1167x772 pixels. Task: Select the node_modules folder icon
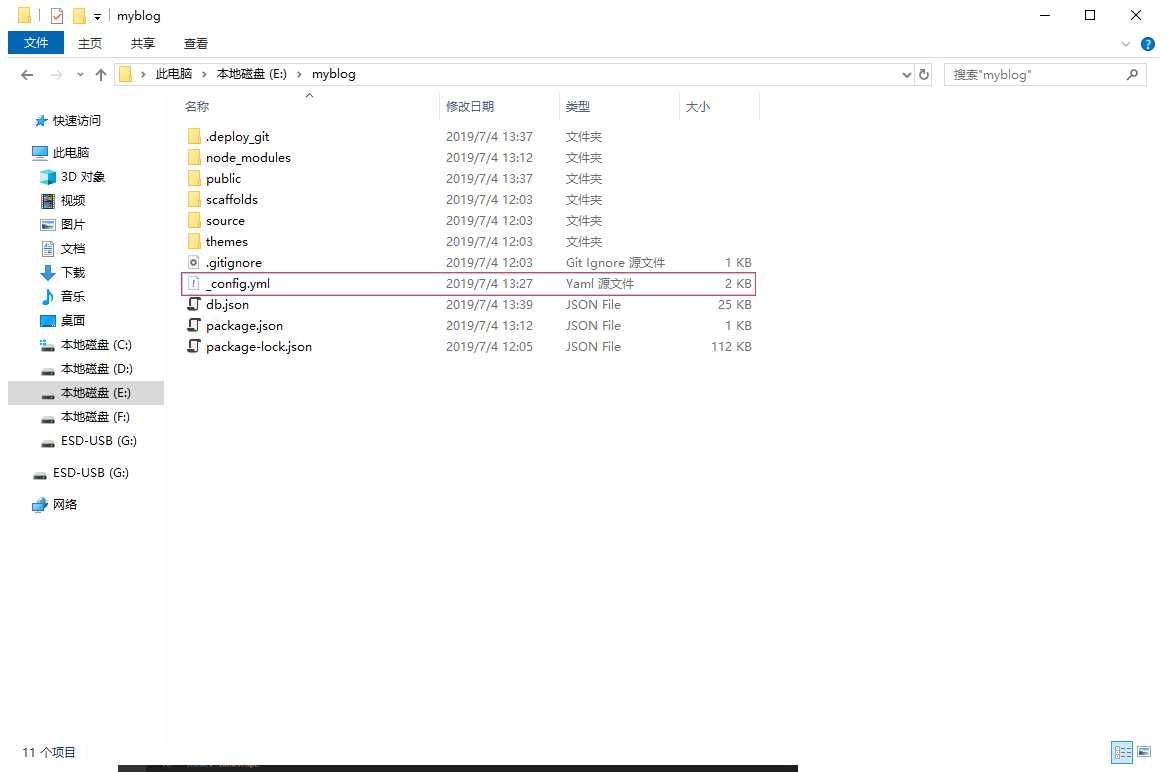coord(194,158)
